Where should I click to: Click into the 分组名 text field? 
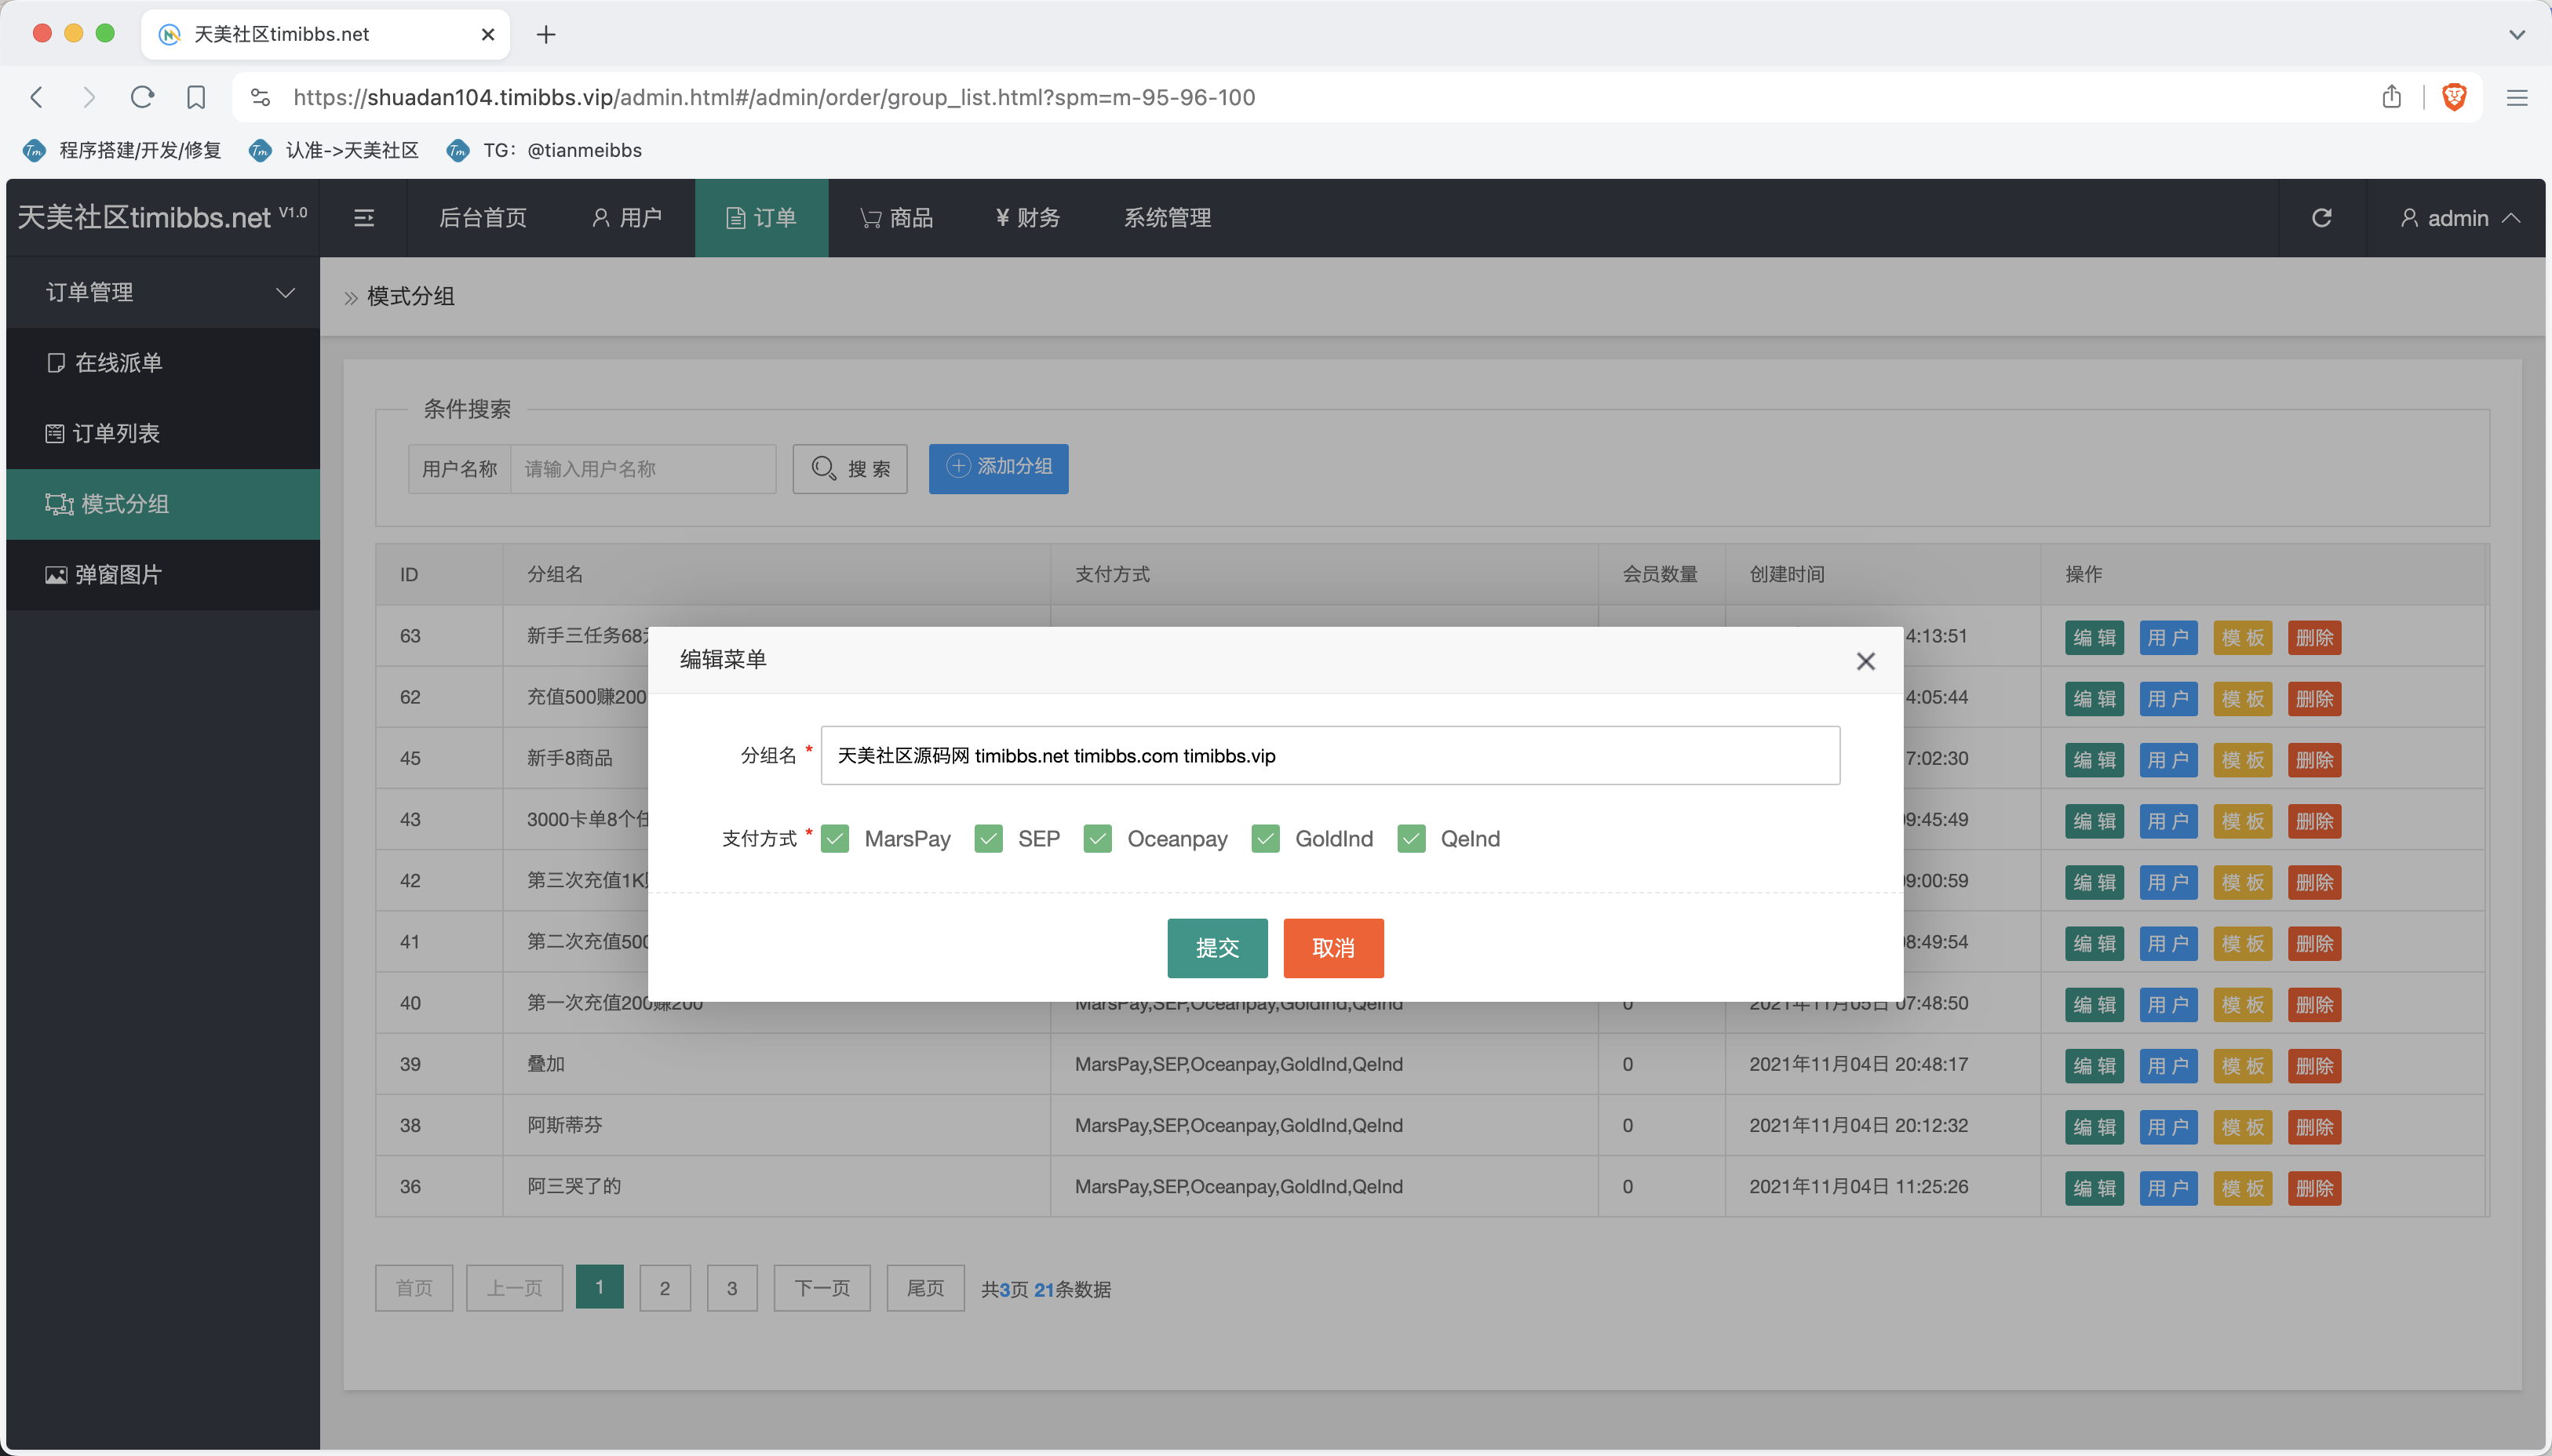tap(1330, 756)
